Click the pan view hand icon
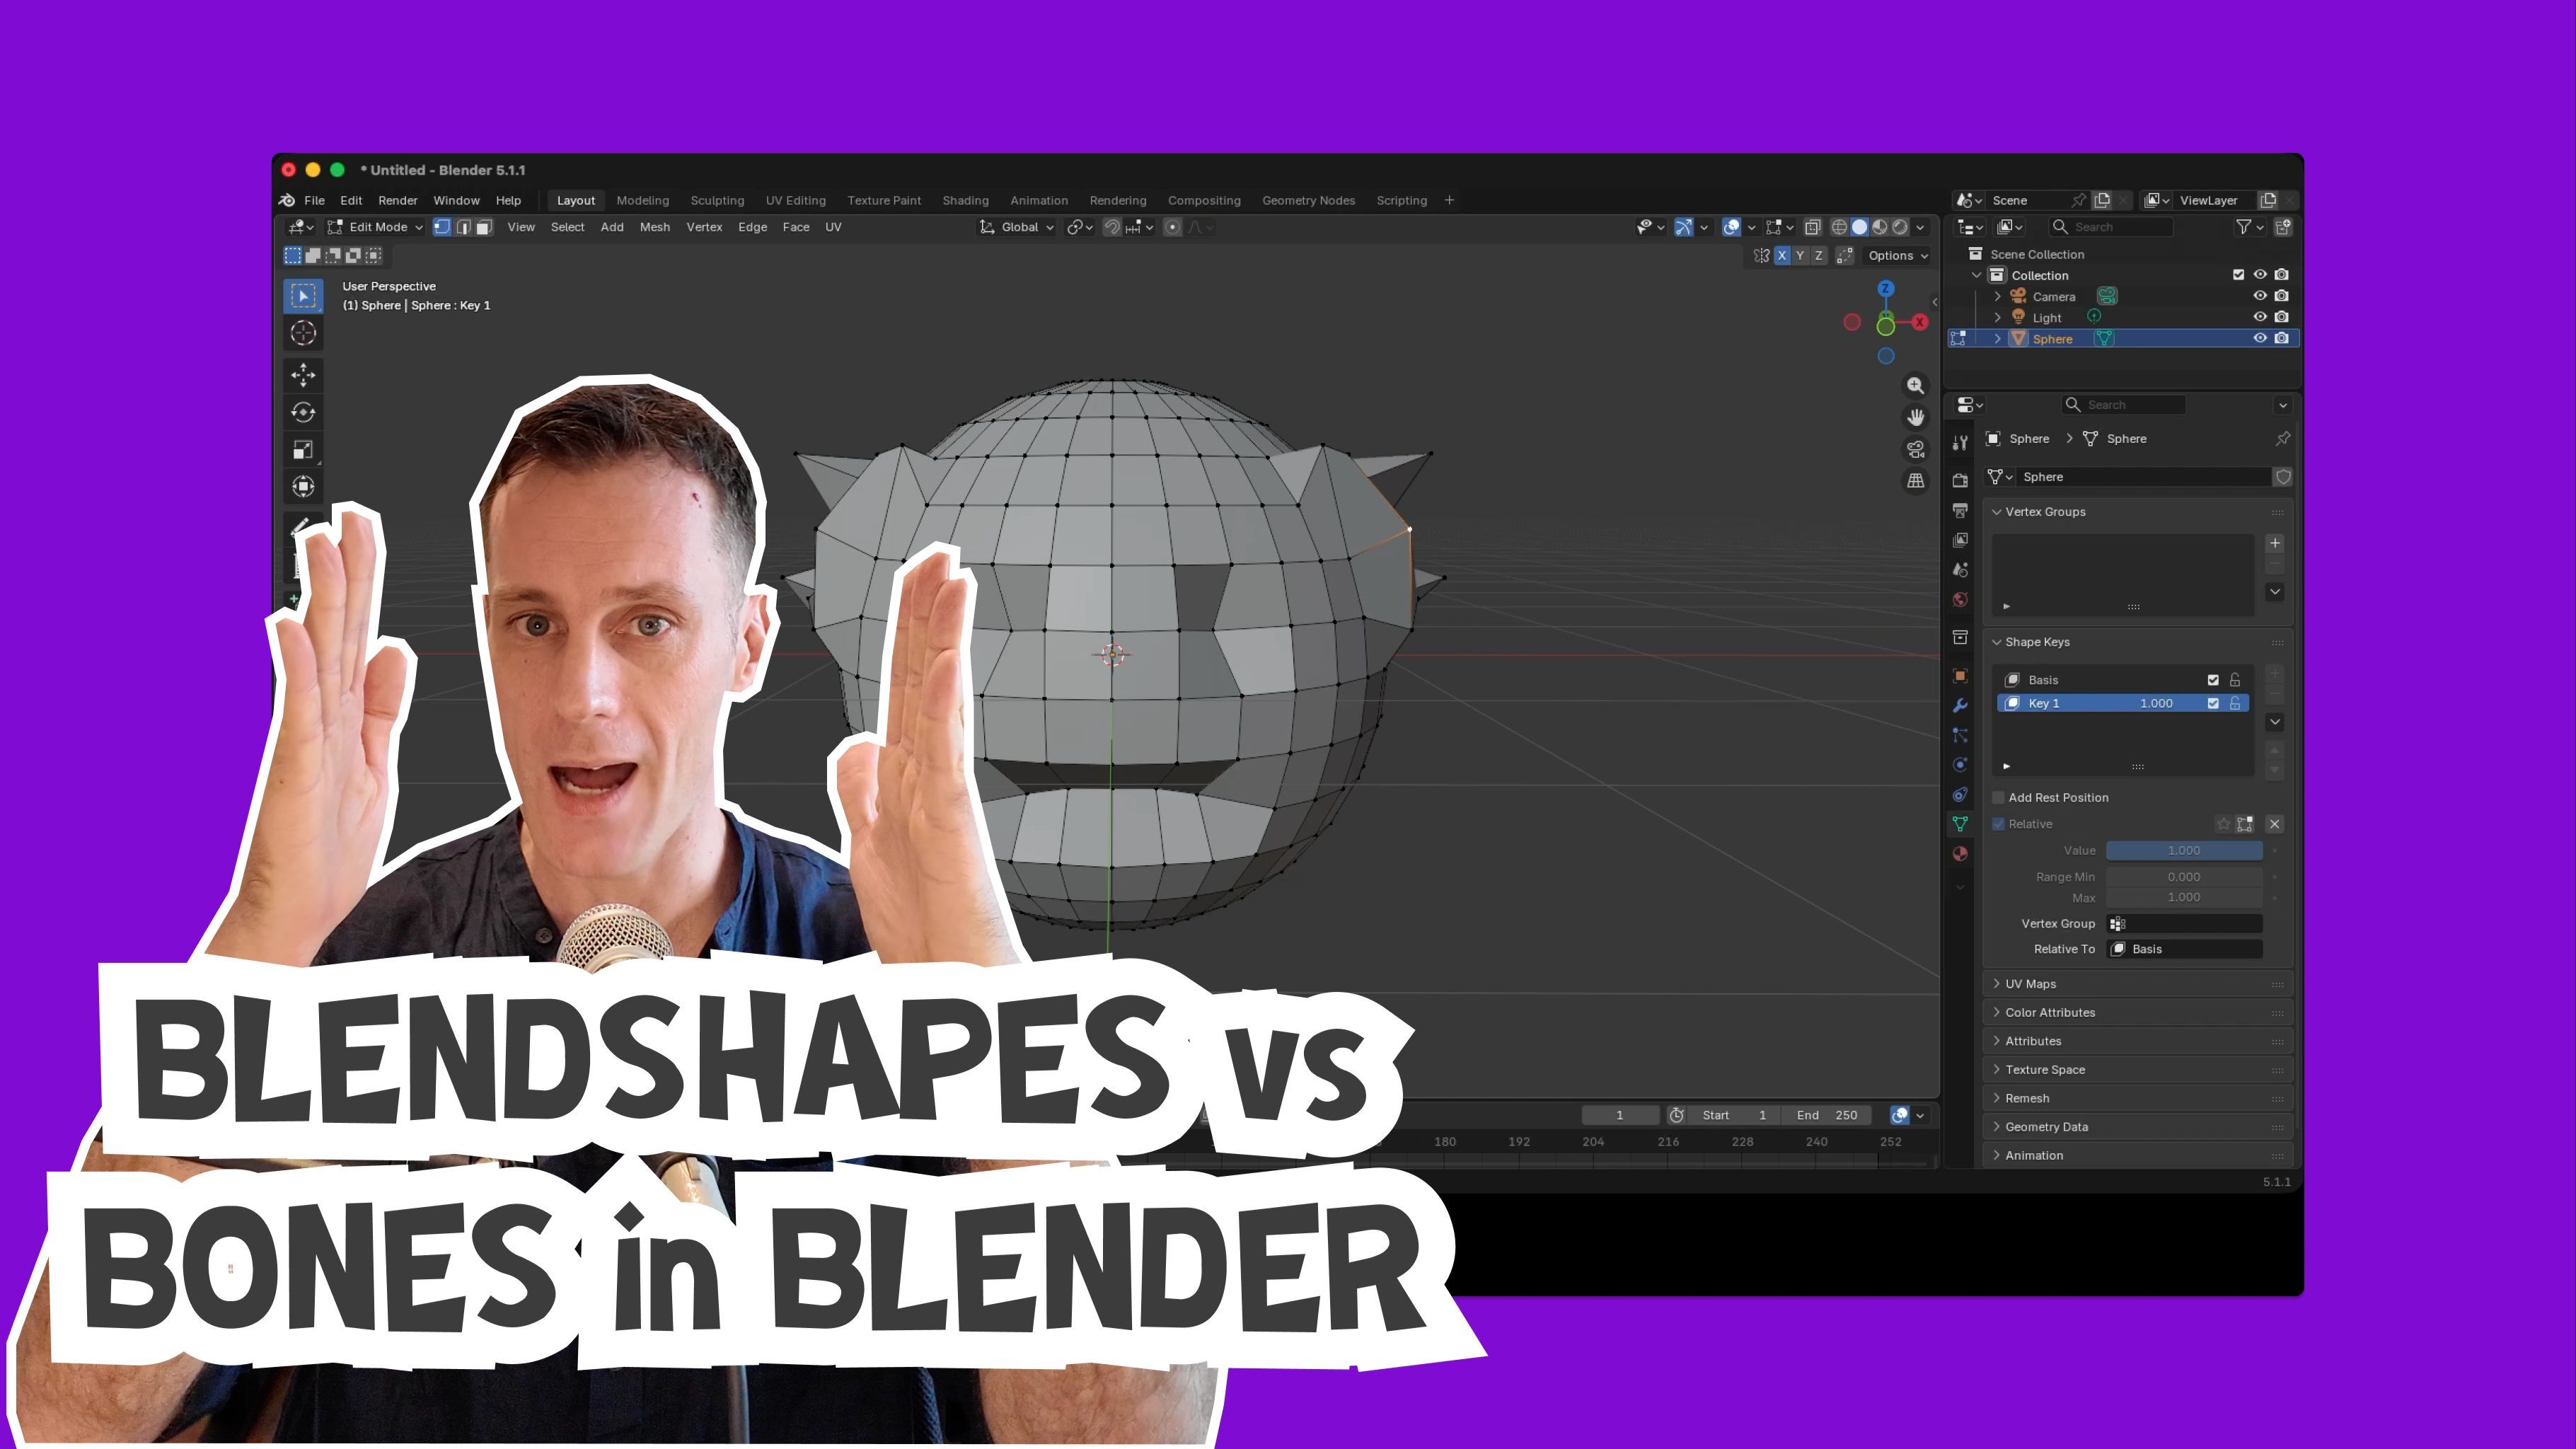 (1915, 417)
